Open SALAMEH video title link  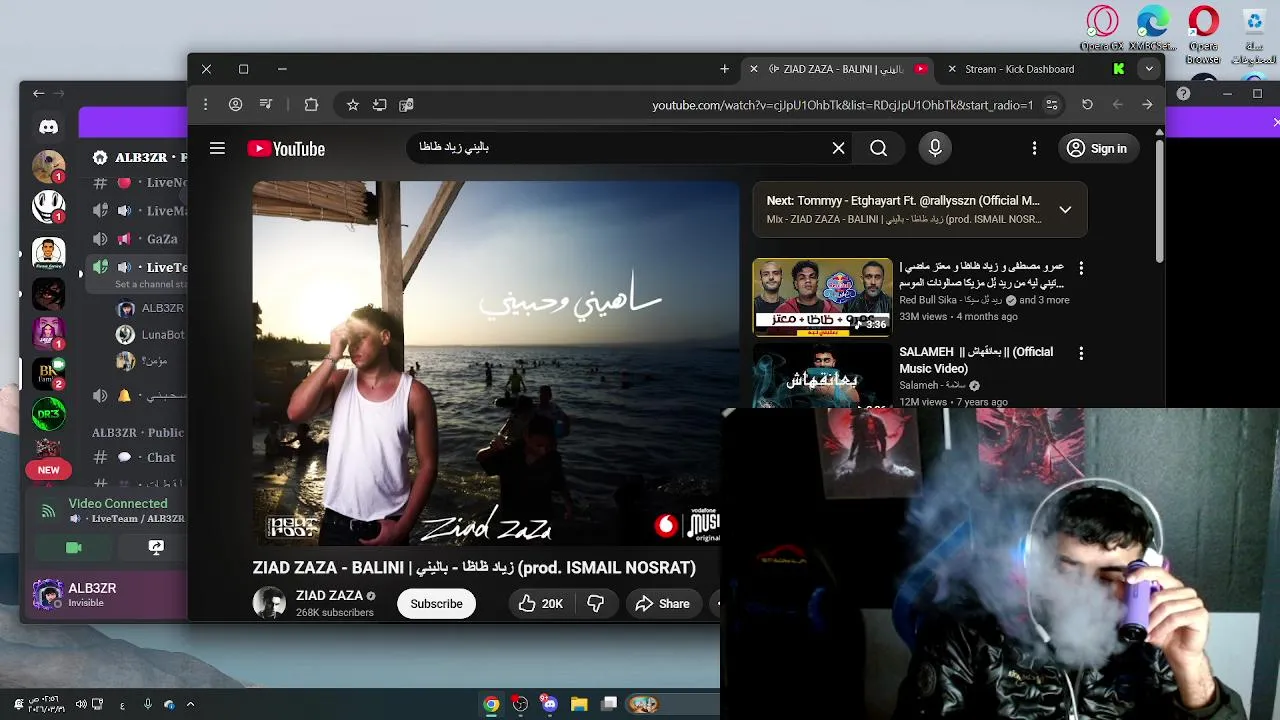point(976,360)
